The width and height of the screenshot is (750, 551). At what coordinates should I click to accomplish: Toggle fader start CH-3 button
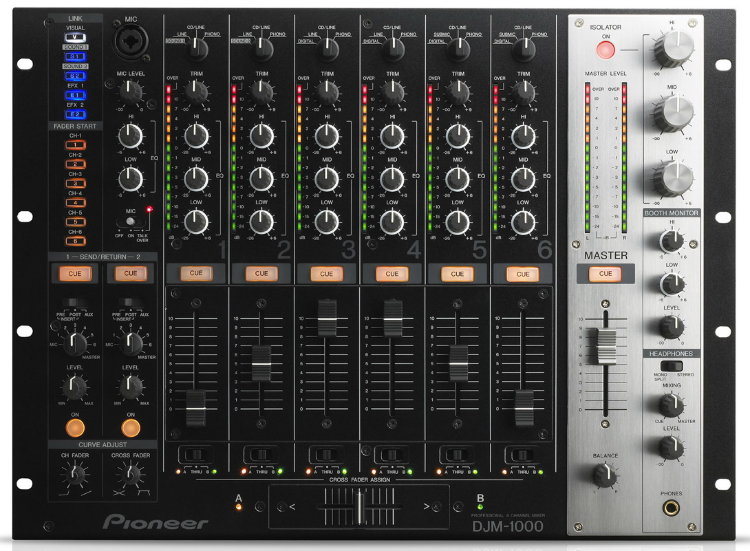click(x=76, y=183)
